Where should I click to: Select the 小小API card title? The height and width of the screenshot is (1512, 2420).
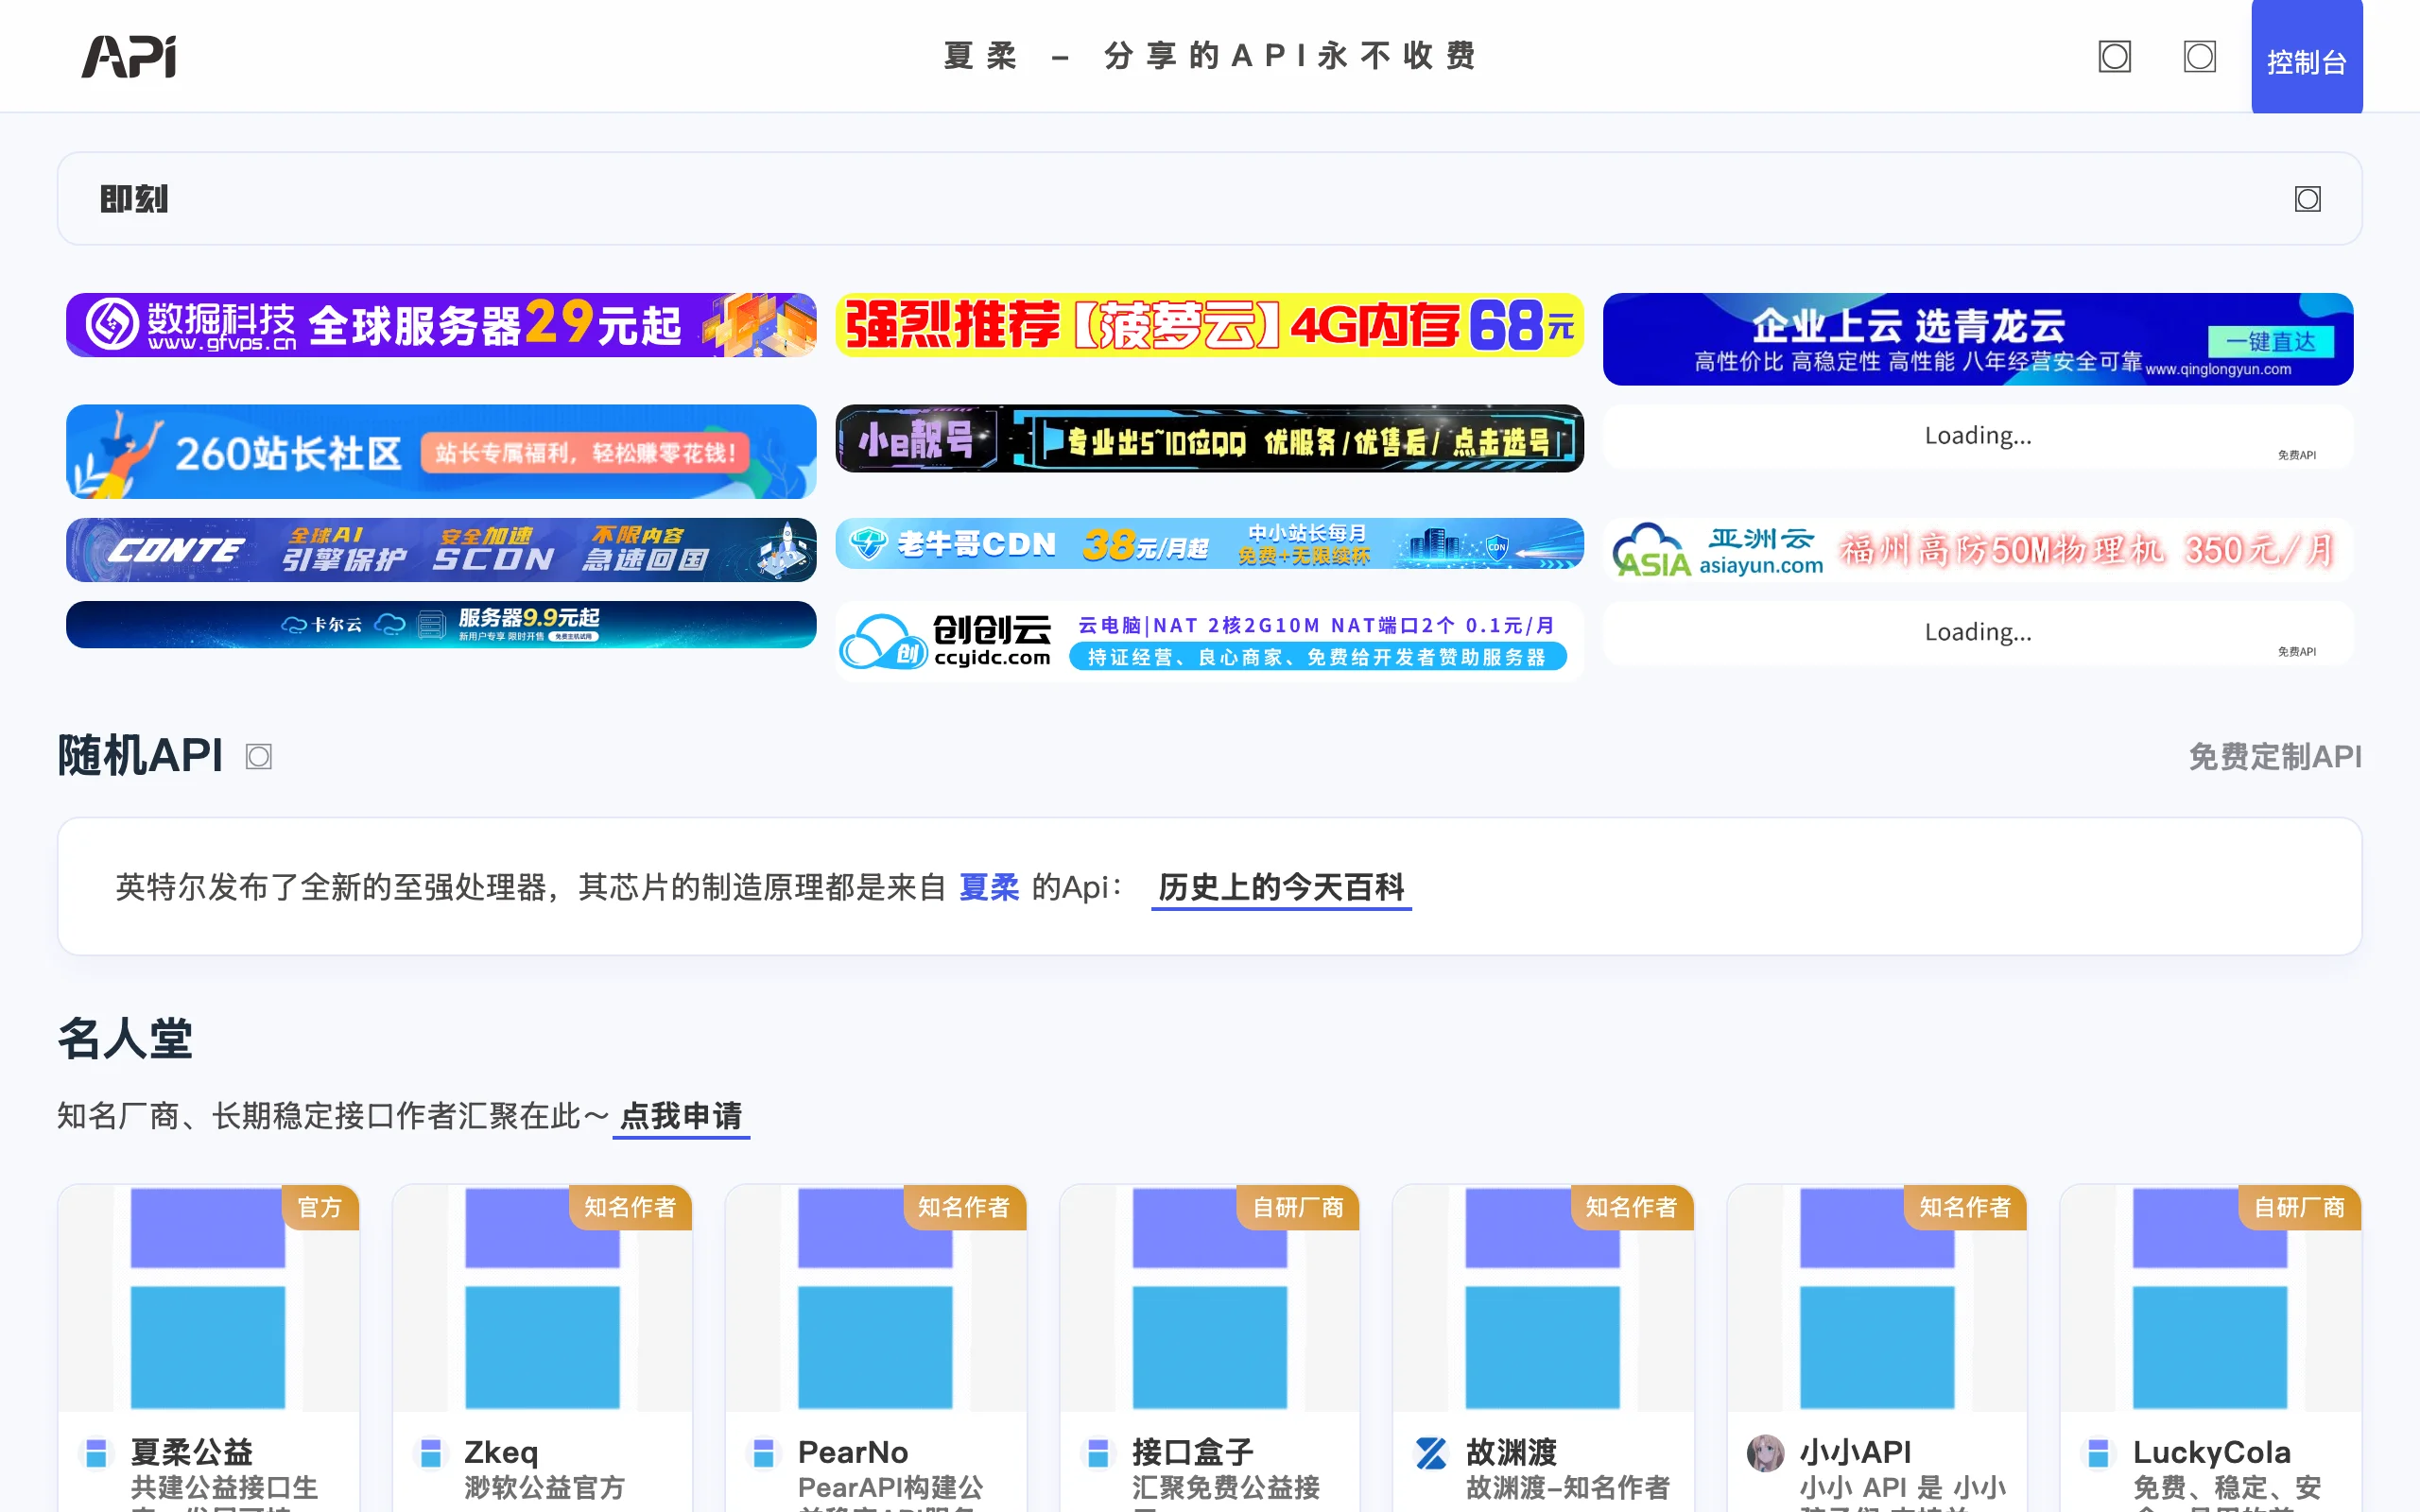point(1856,1452)
